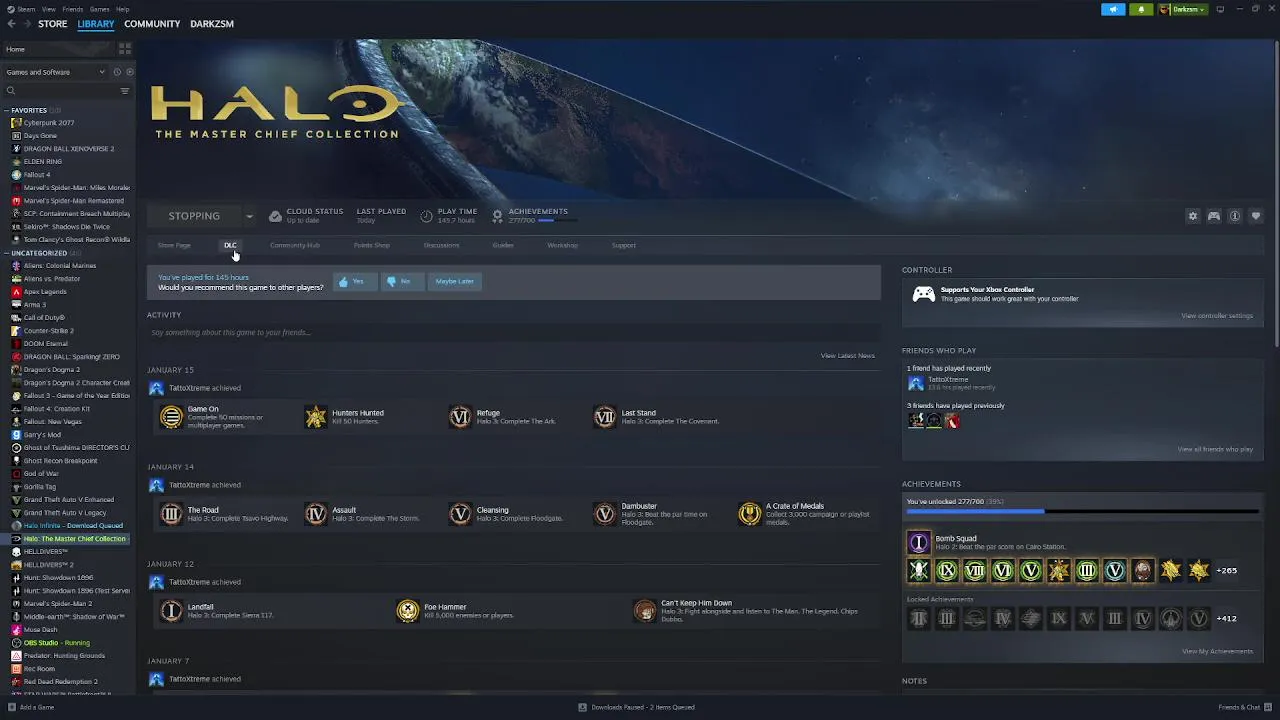Image resolution: width=1280 pixels, height=720 pixels.
Task: Open the Help menu
Action: pos(122,9)
